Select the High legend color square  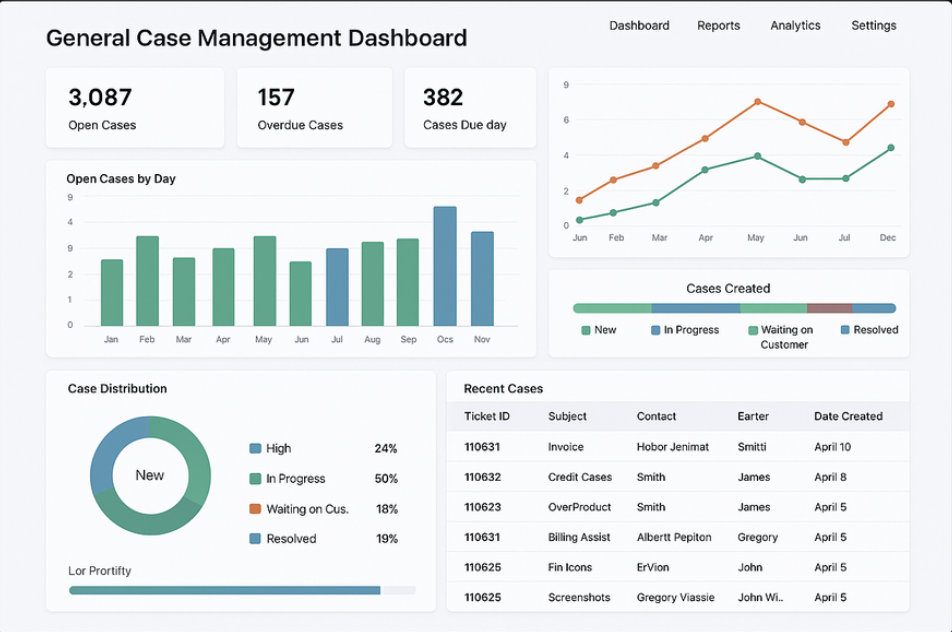coord(255,449)
